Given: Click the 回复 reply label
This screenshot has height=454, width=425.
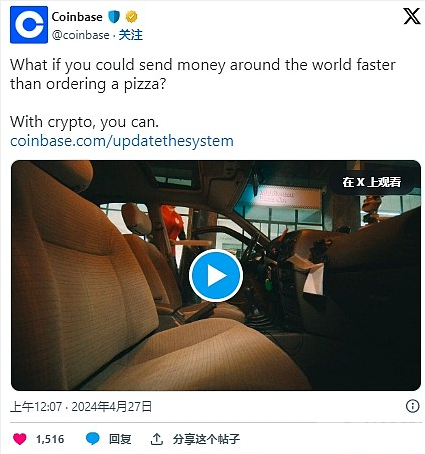Looking at the screenshot, I should 120,439.
